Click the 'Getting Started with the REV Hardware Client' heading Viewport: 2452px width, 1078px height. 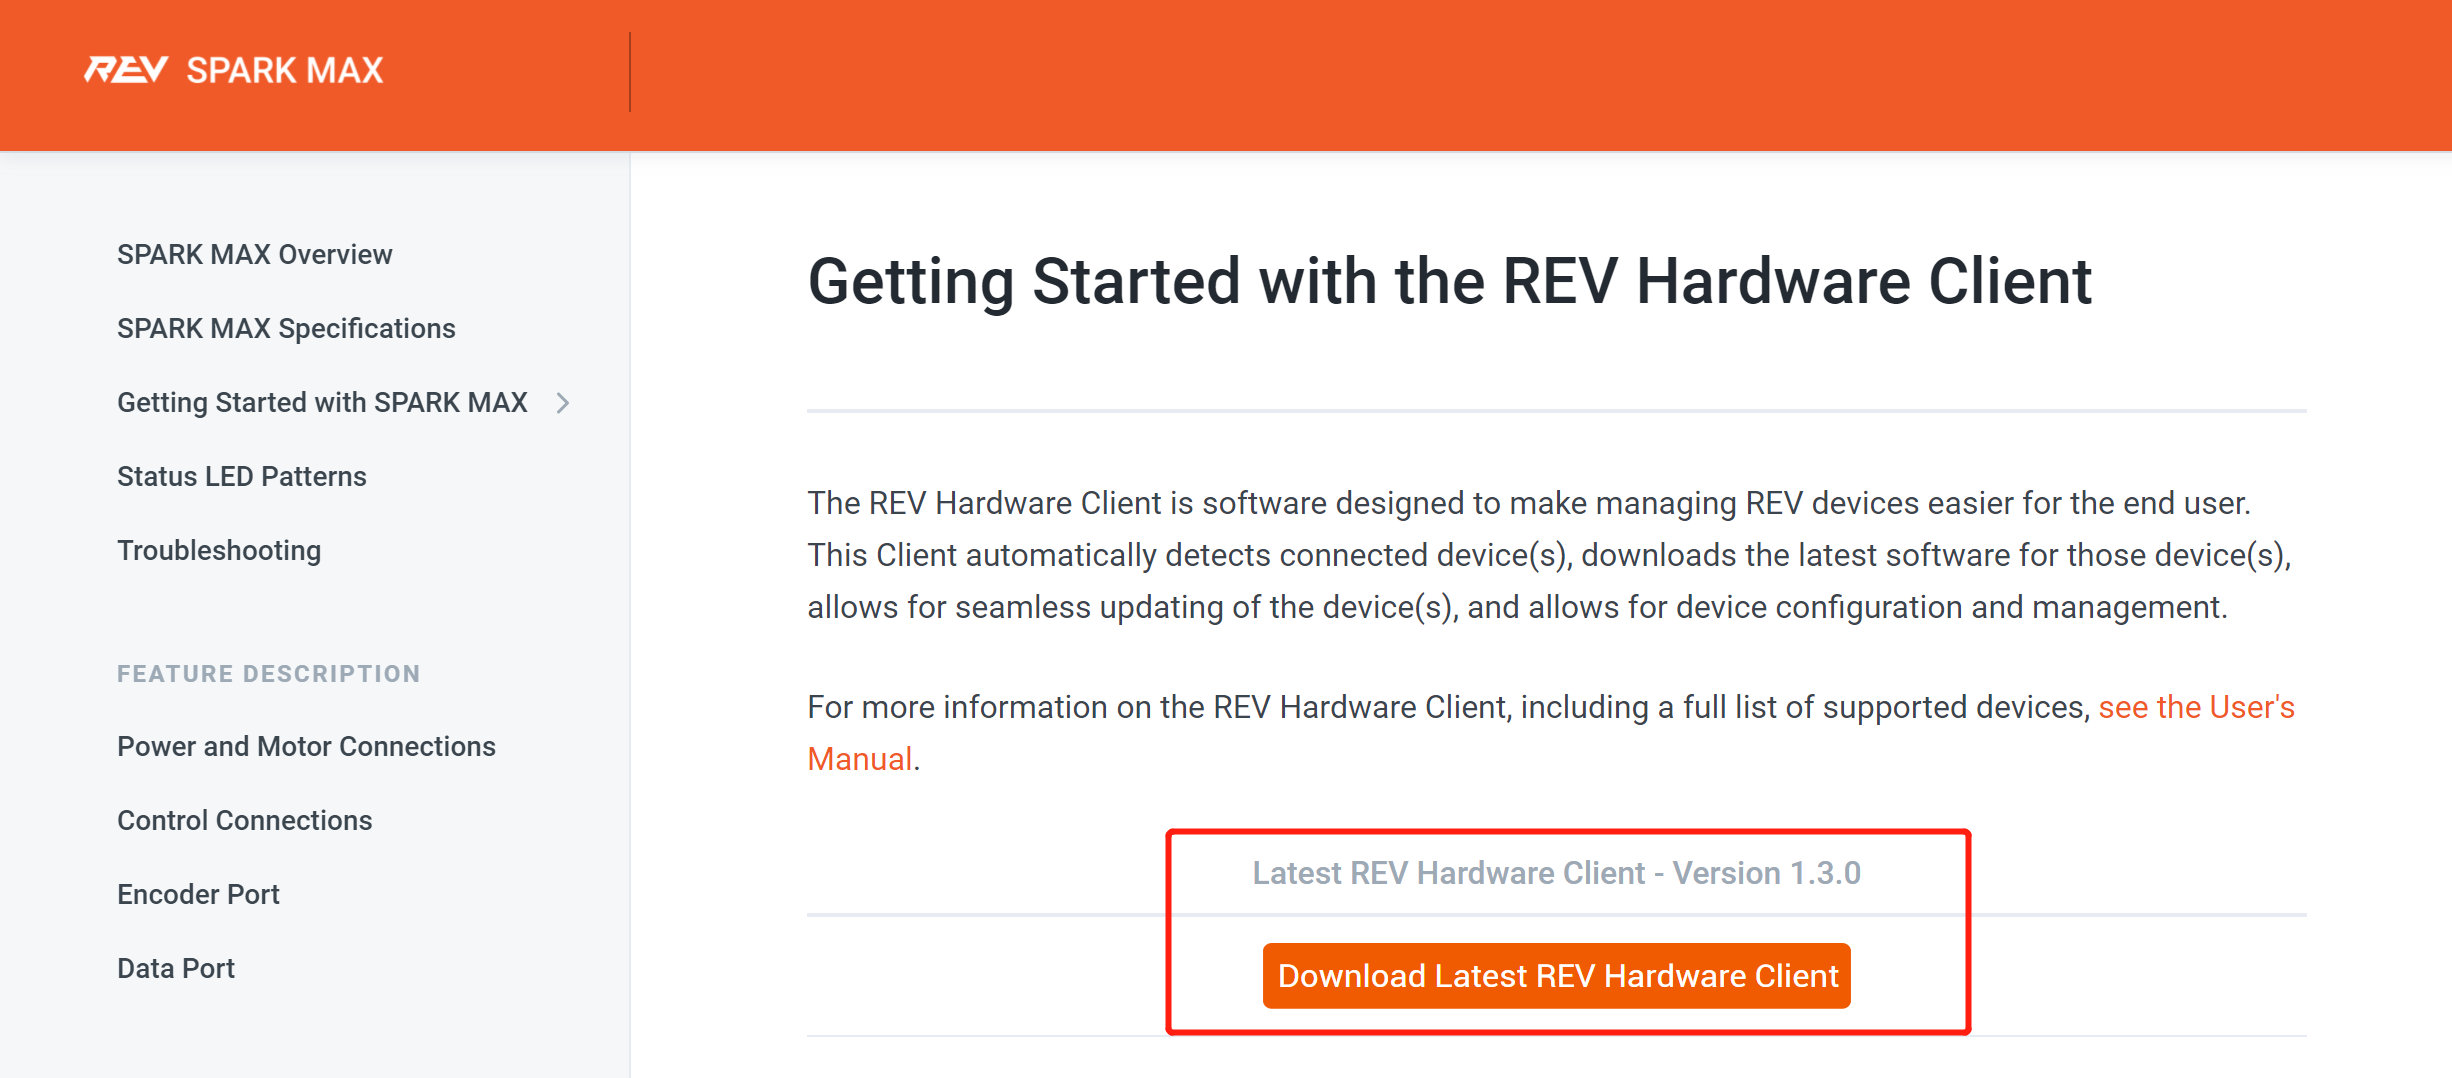pyautogui.click(x=1450, y=281)
